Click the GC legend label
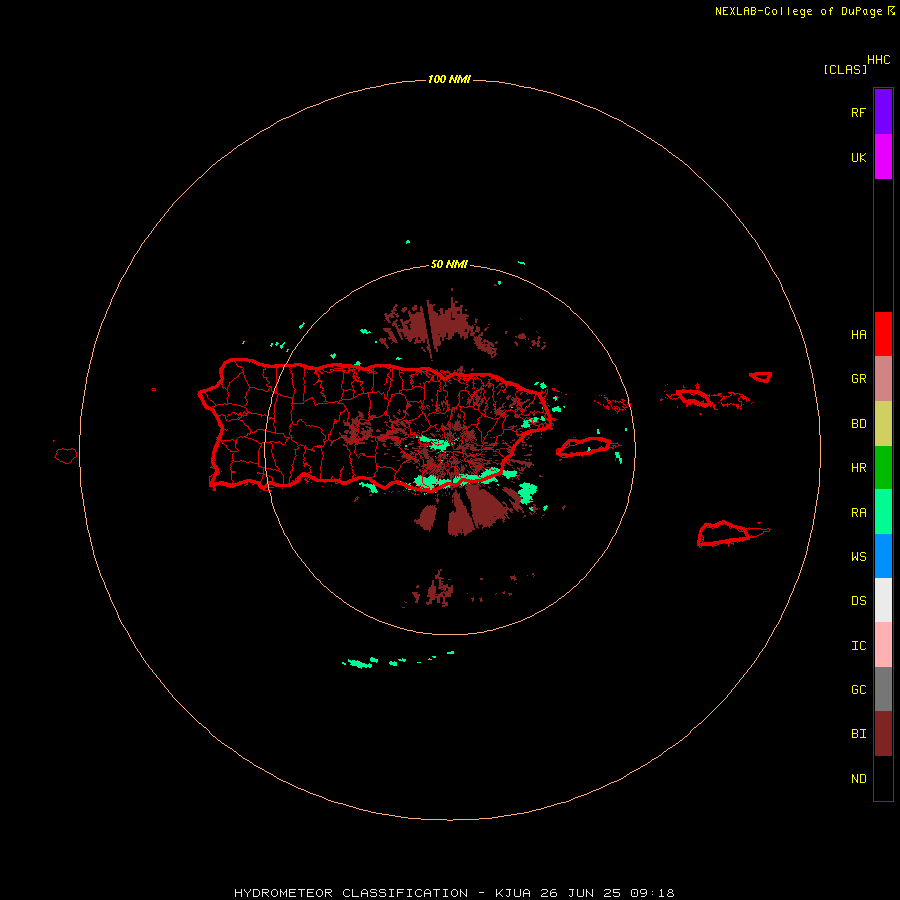This screenshot has height=900, width=900. tap(858, 690)
